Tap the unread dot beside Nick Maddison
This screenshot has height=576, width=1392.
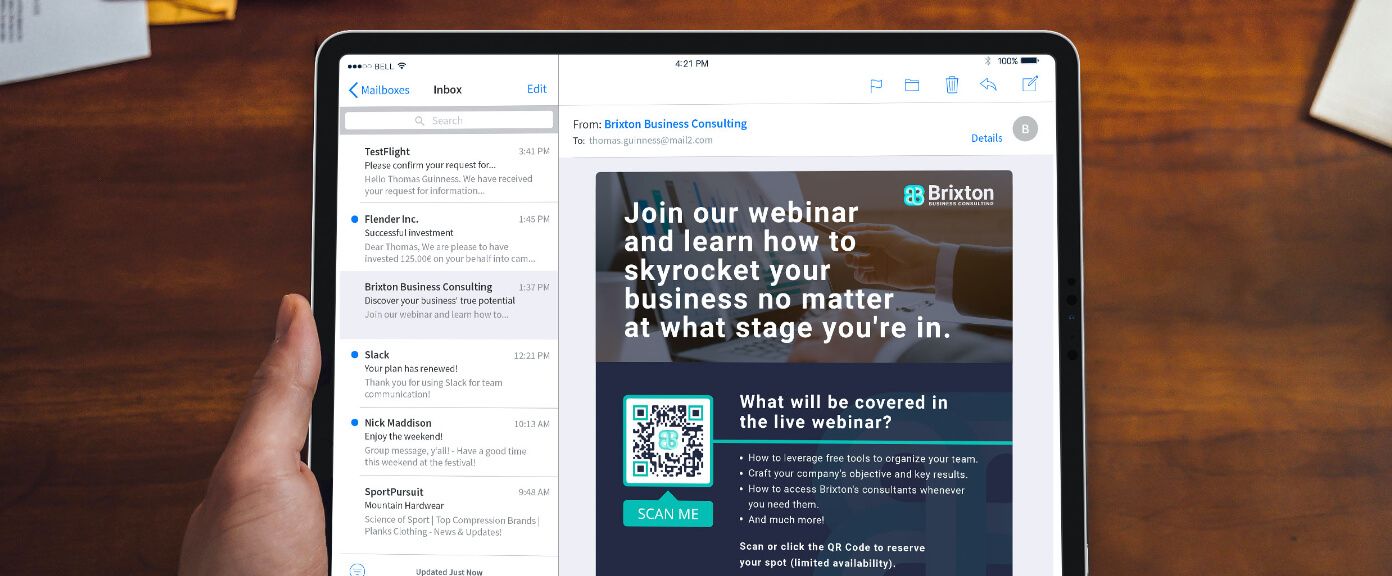(x=354, y=423)
